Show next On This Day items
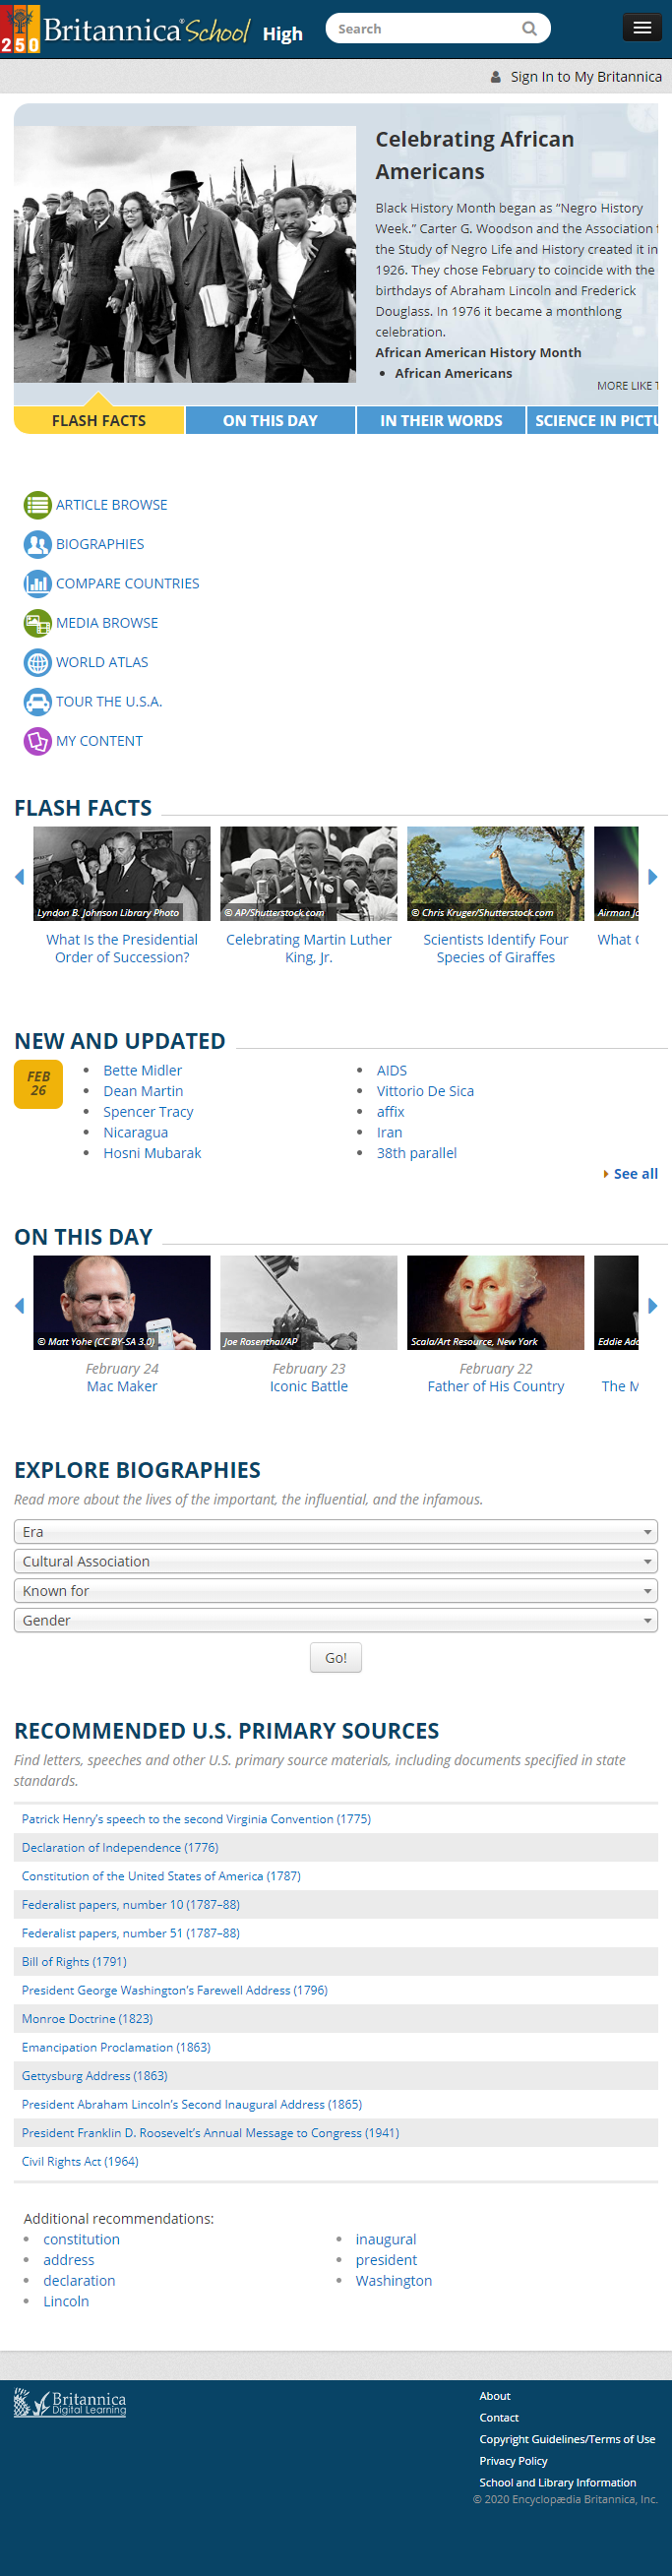 click(x=652, y=1306)
